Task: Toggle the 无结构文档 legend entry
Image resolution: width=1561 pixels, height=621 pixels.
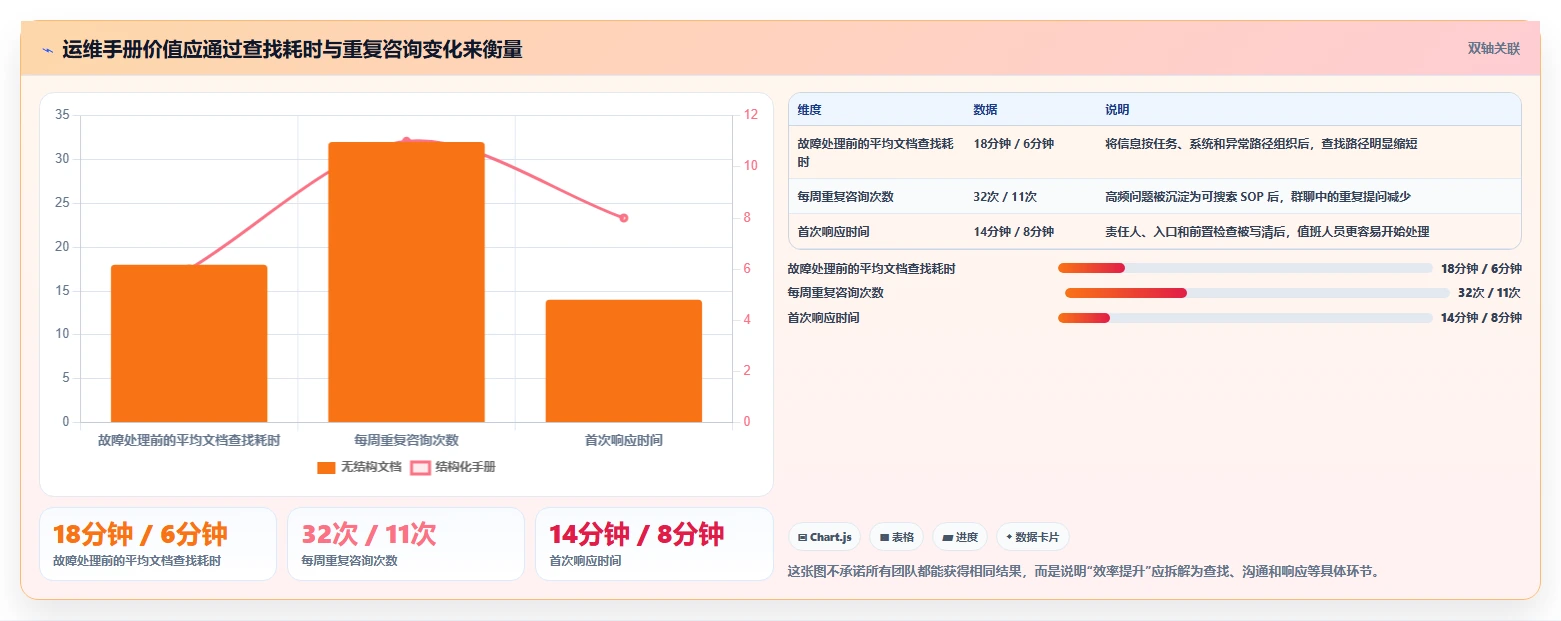Action: [x=359, y=467]
